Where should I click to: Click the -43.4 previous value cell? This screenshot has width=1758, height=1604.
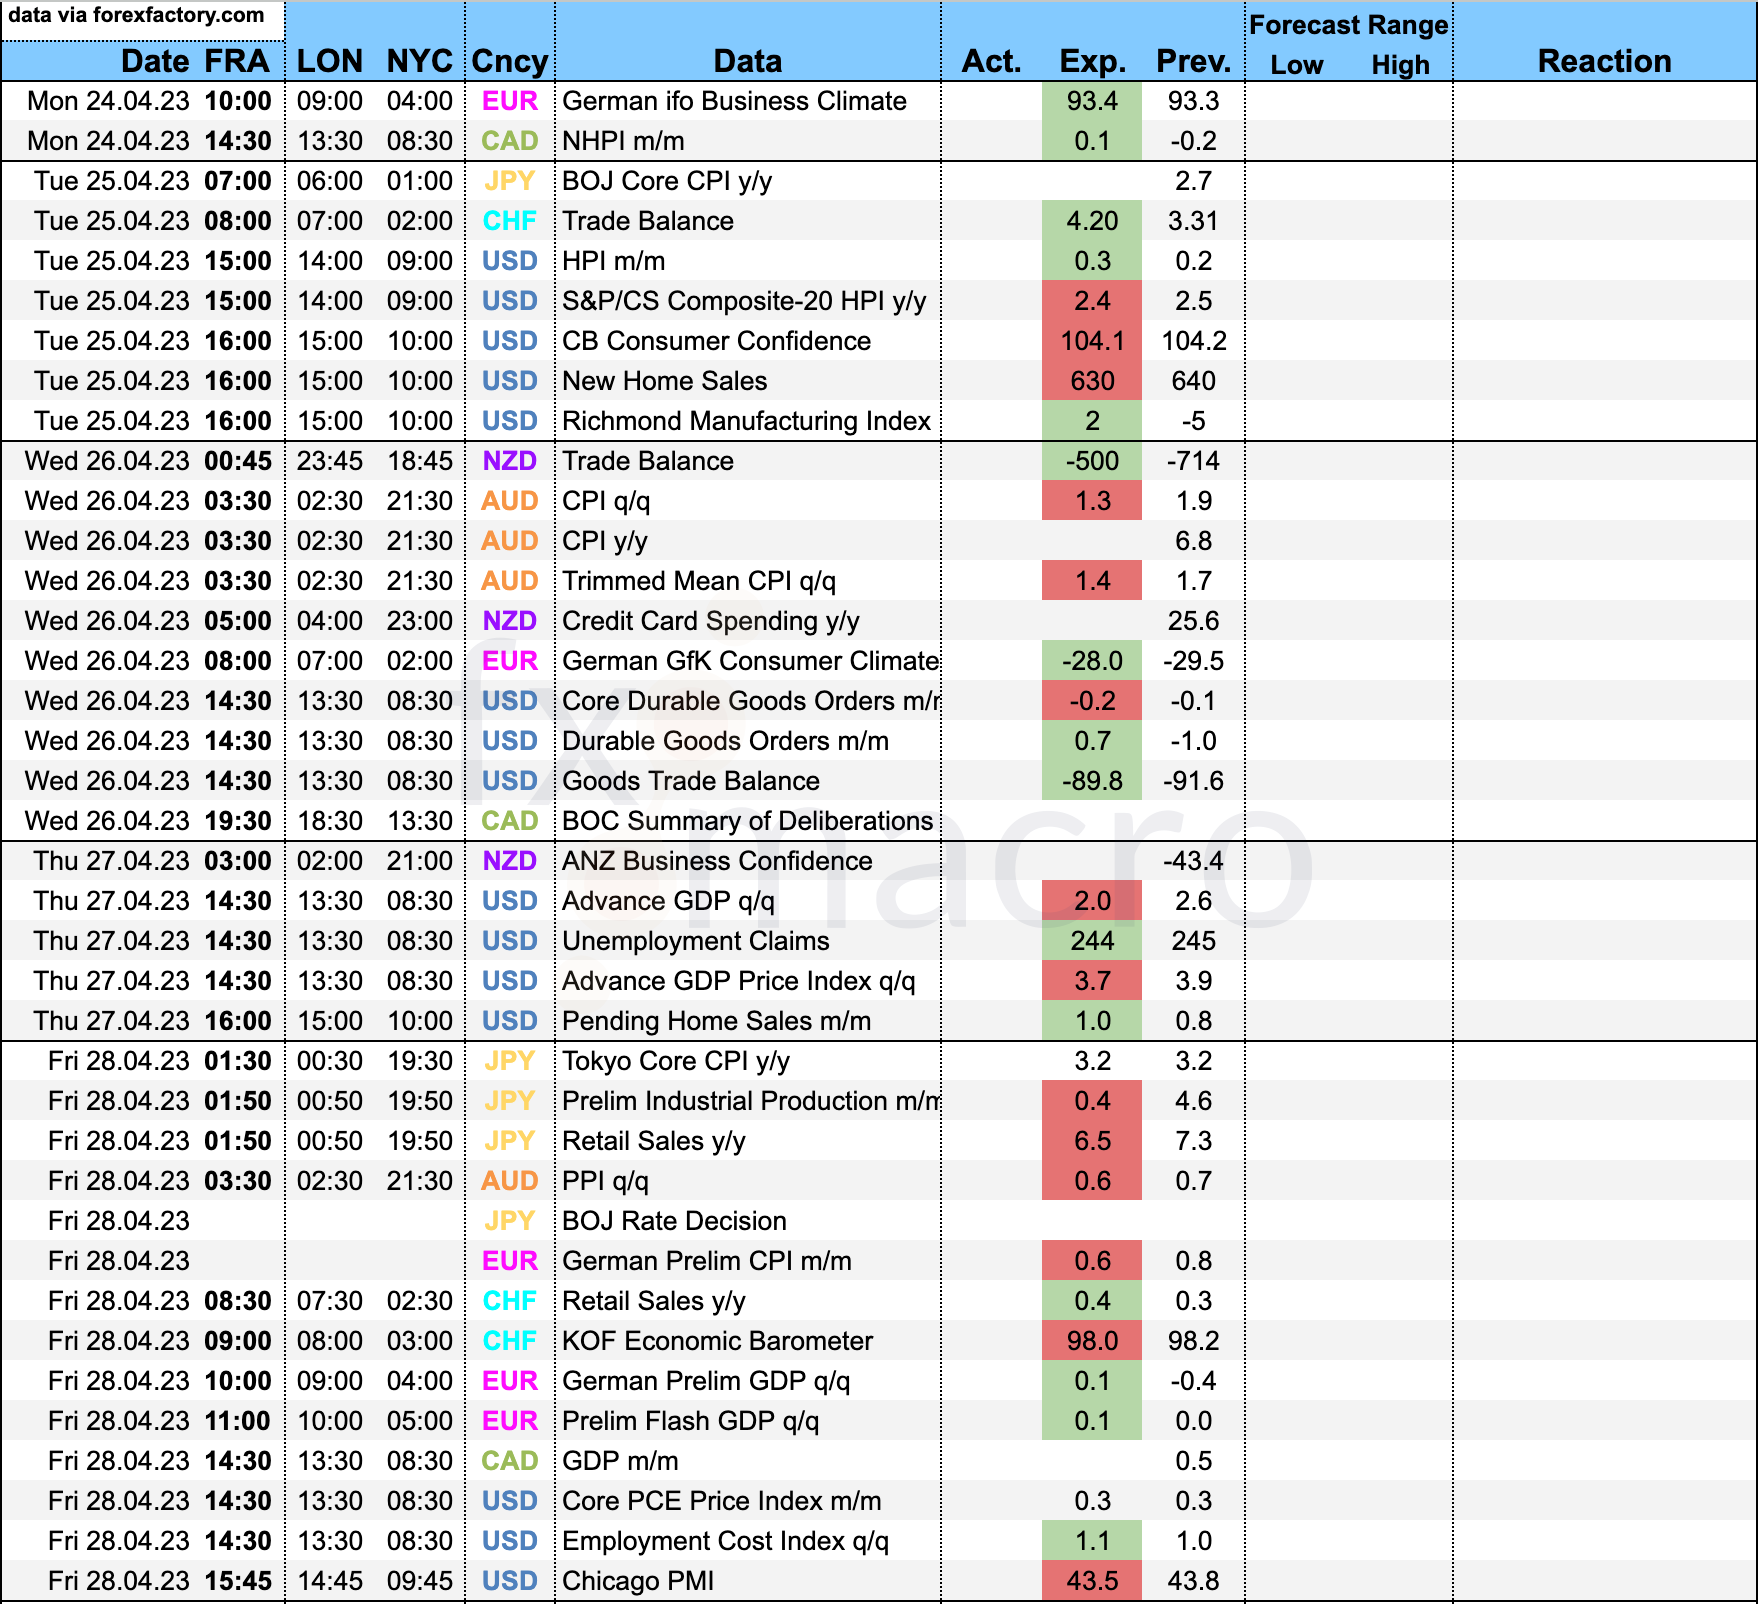point(1194,861)
